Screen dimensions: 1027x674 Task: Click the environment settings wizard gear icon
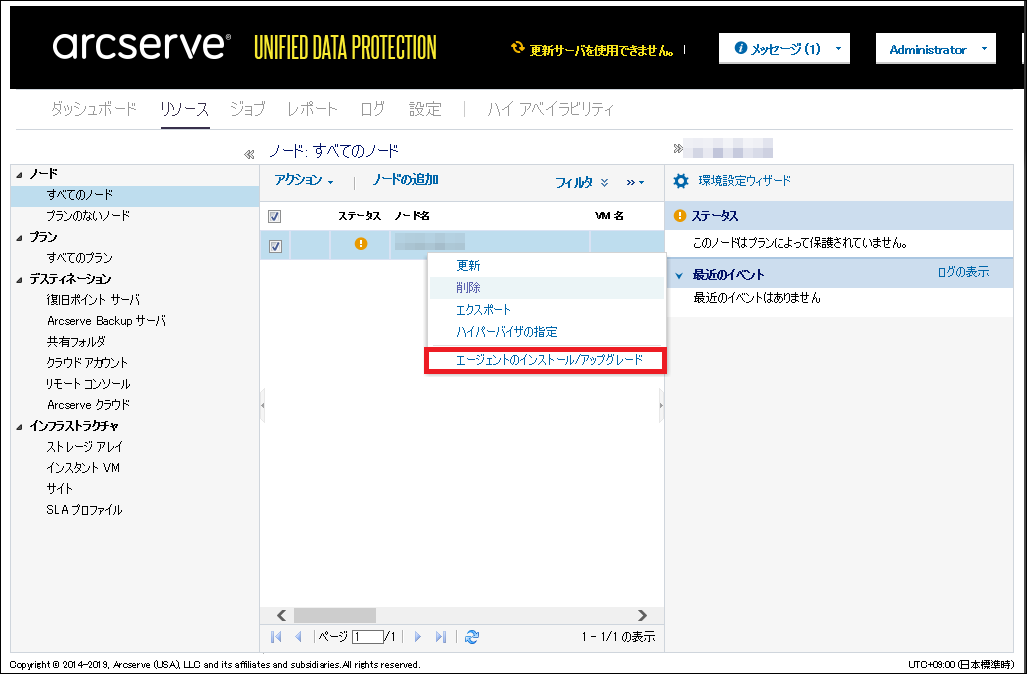click(x=681, y=181)
